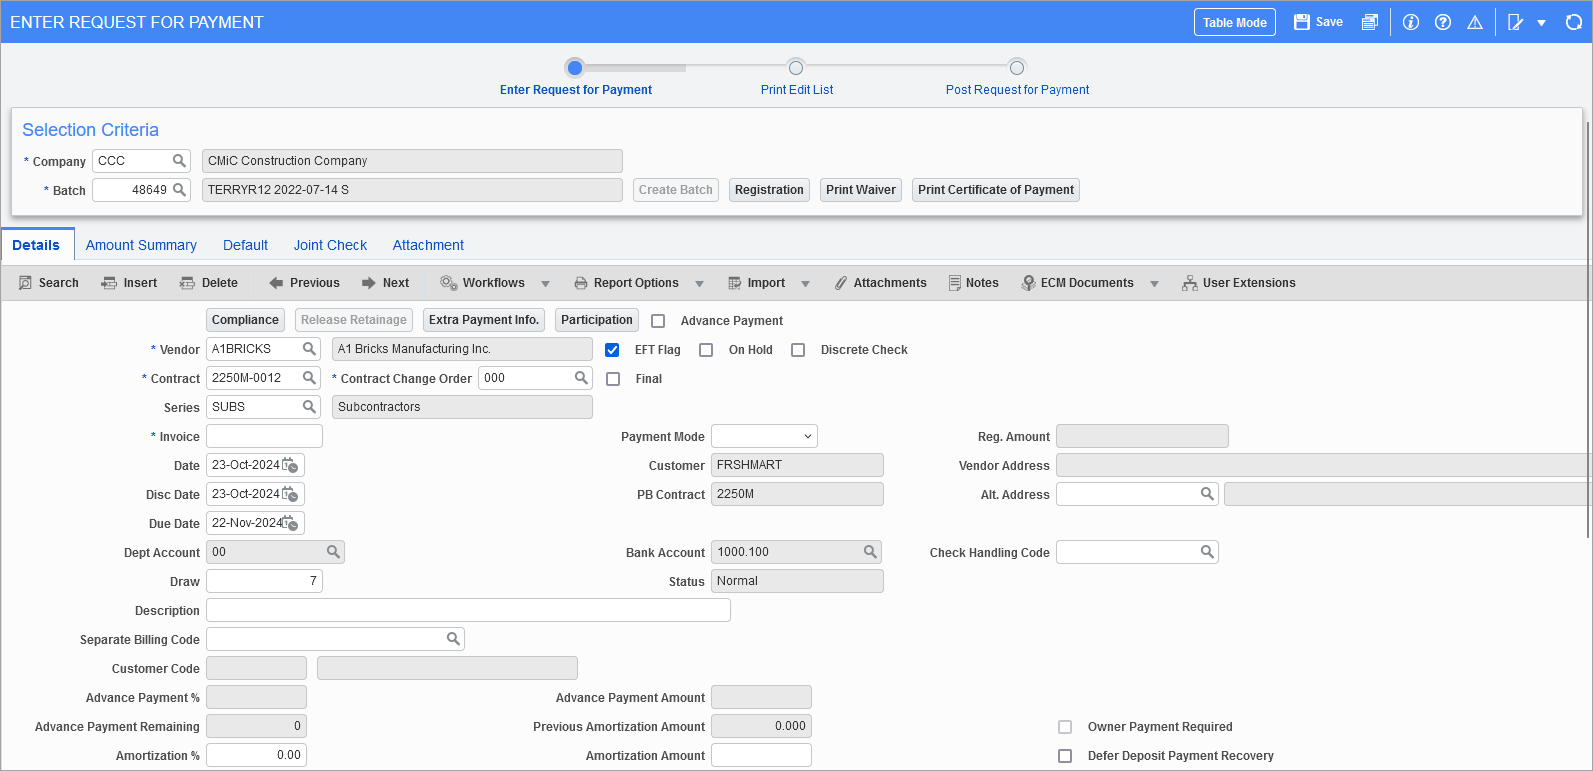
Task: Click the Save disk icon in header
Action: coord(1301,22)
